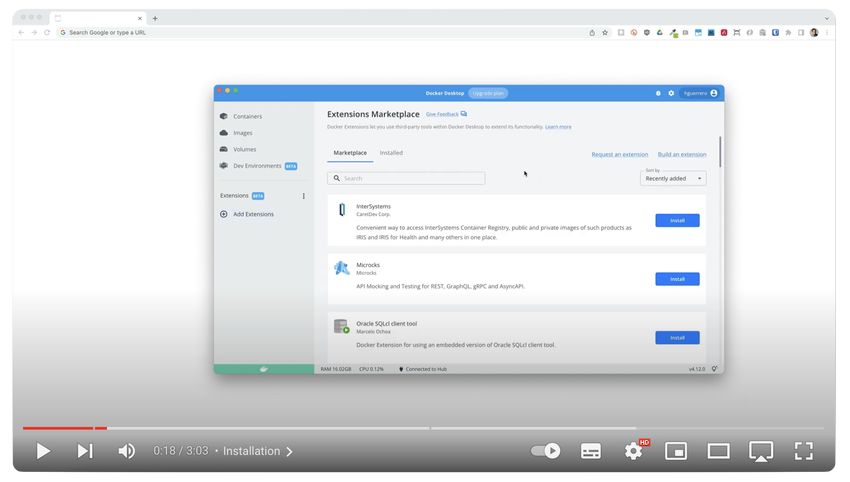The height and width of the screenshot is (482, 850).
Task: Toggle the autoplay switch
Action: click(546, 451)
